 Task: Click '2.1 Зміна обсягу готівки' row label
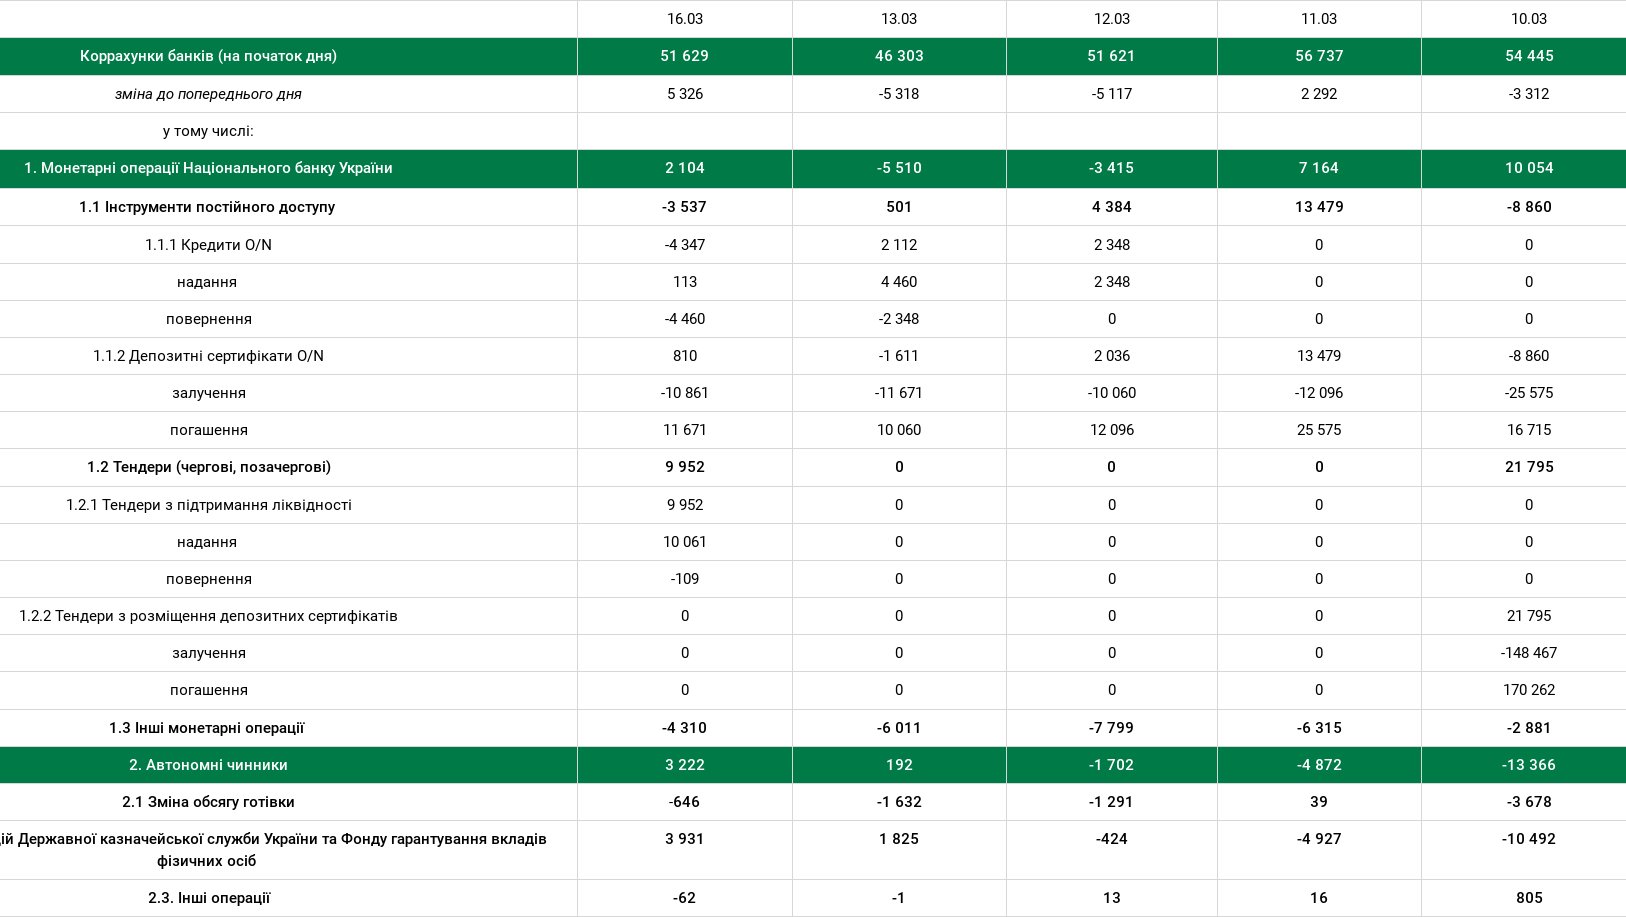pos(208,802)
